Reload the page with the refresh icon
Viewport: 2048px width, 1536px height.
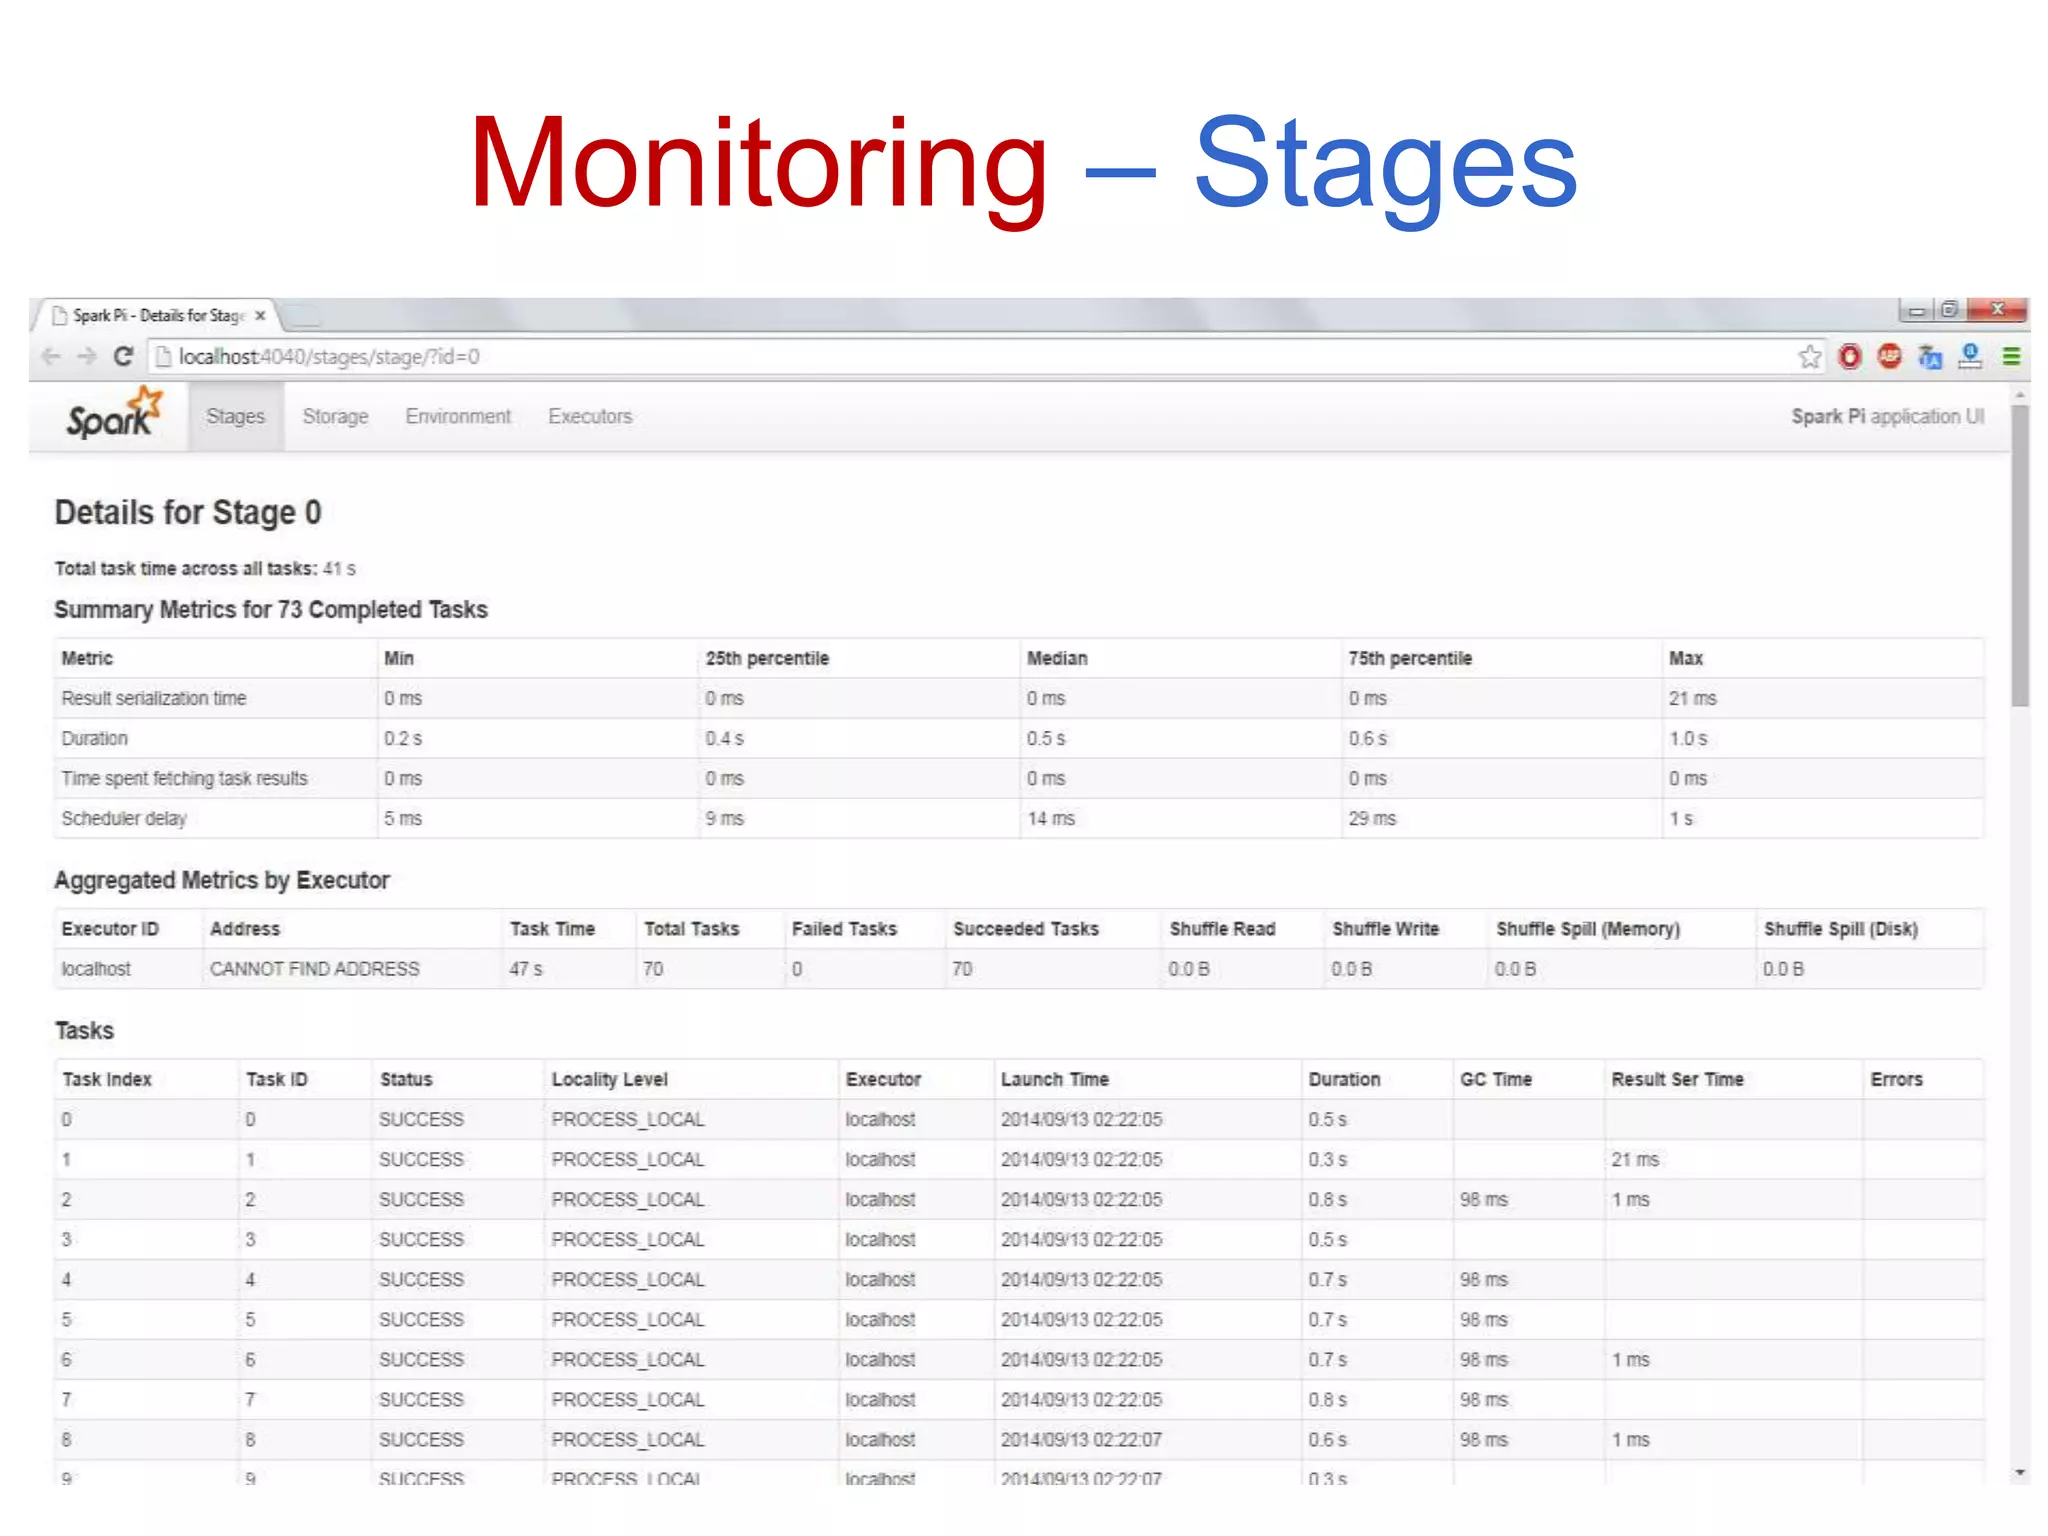tap(123, 357)
